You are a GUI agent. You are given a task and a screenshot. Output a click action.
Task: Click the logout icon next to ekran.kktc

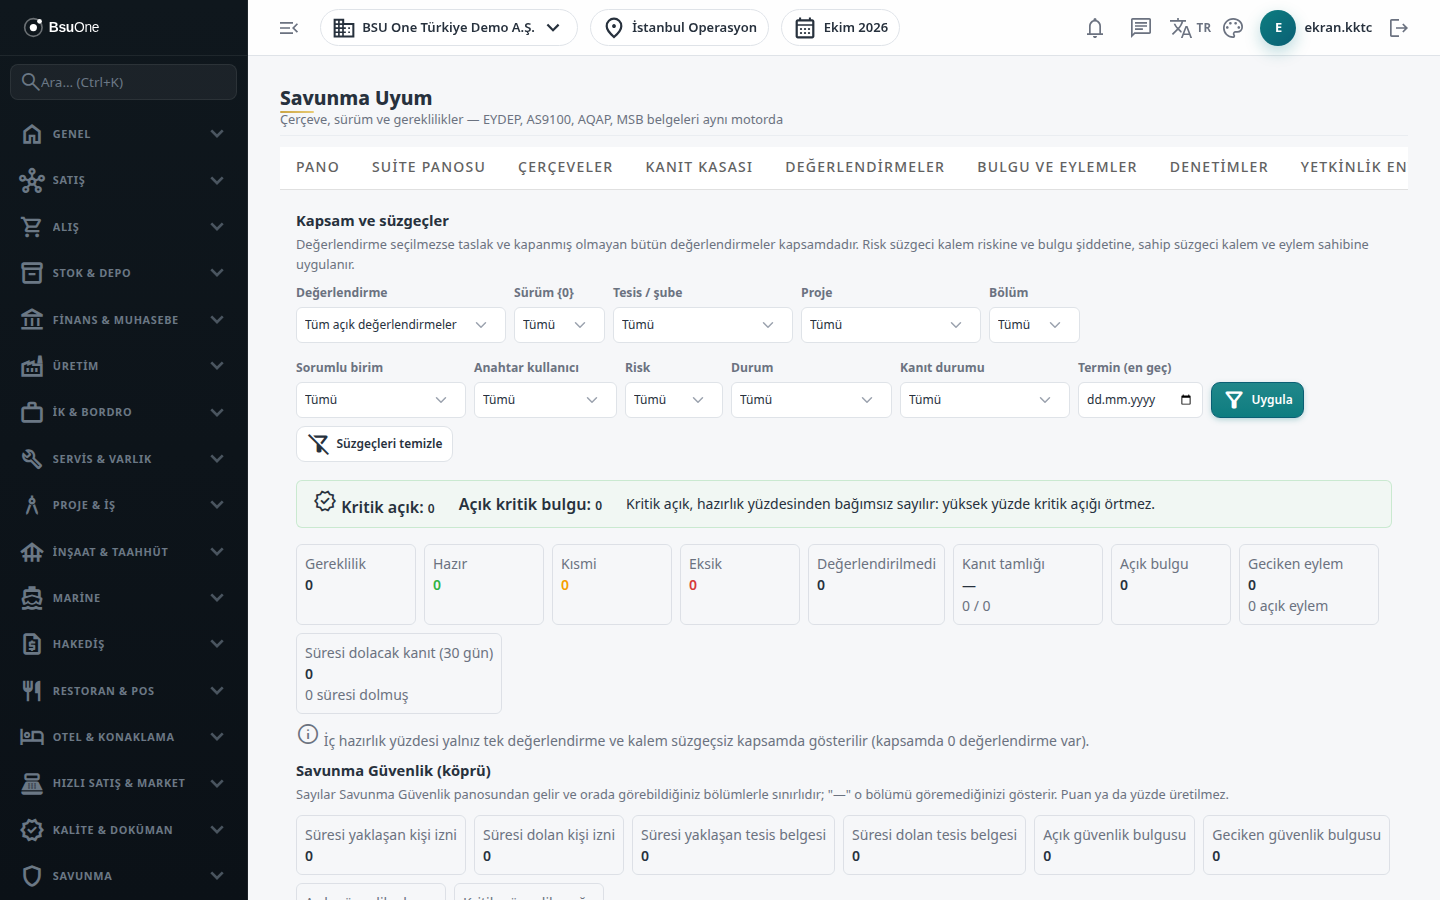pyautogui.click(x=1399, y=28)
